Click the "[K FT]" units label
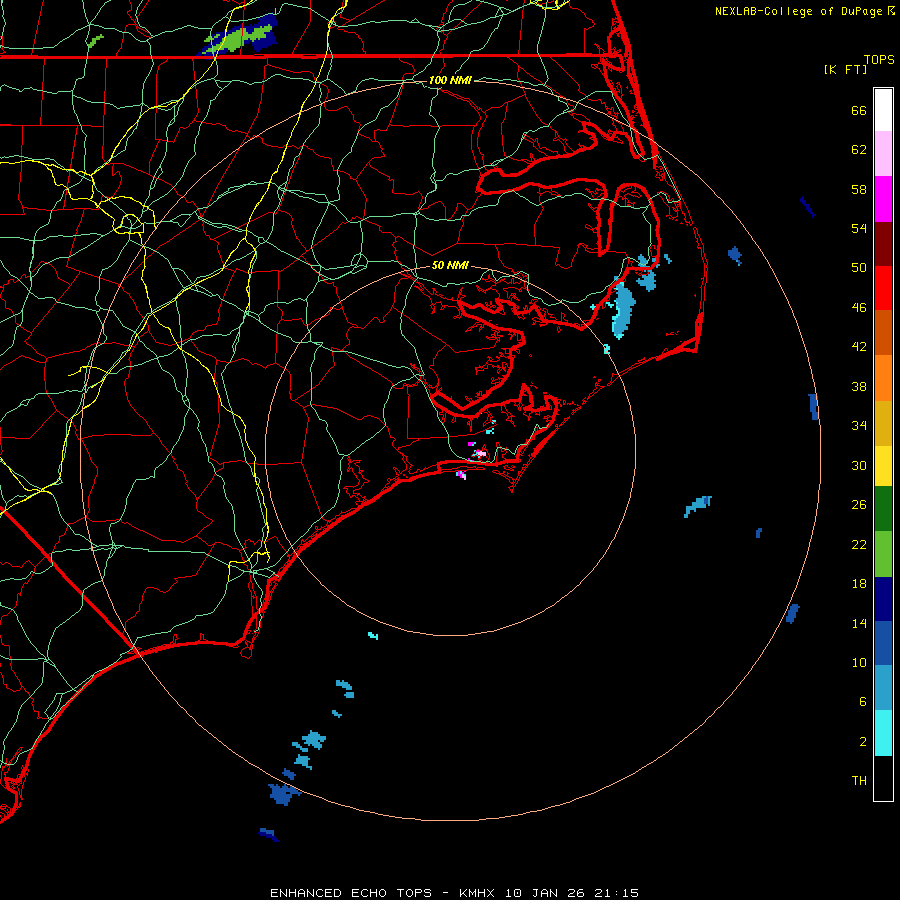This screenshot has height=900, width=900. coord(845,70)
